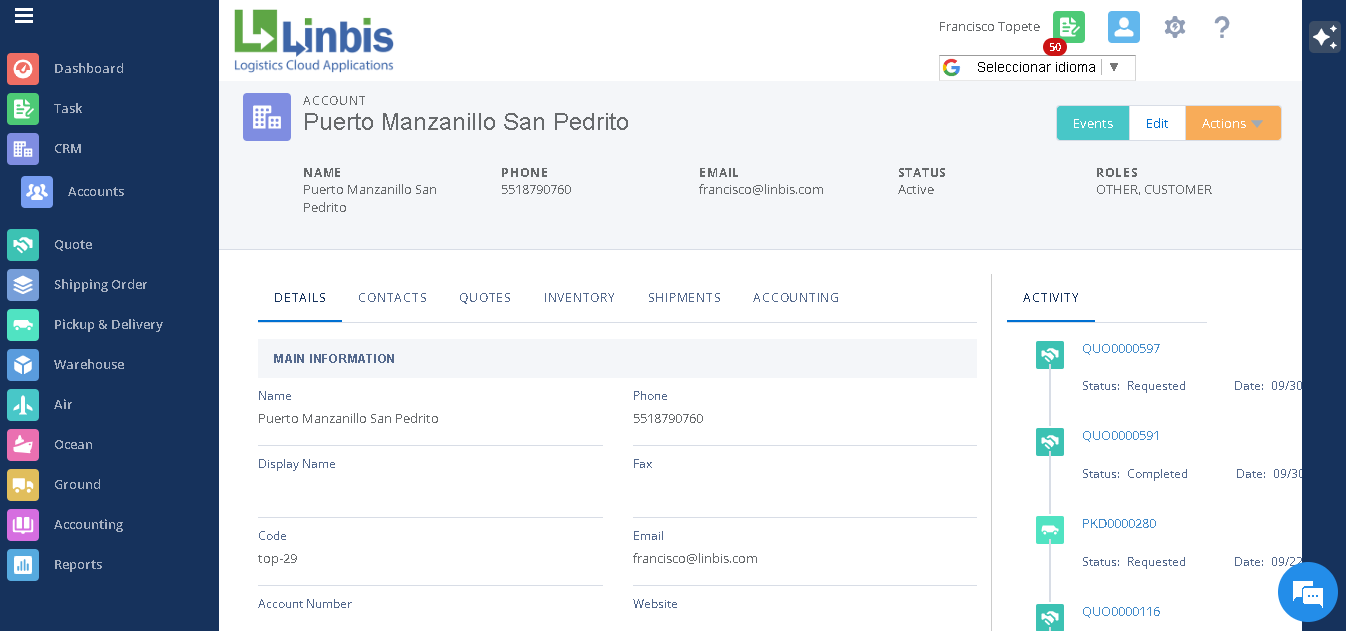
Task: Open quote QUO0000116 link
Action: pyautogui.click(x=1121, y=612)
